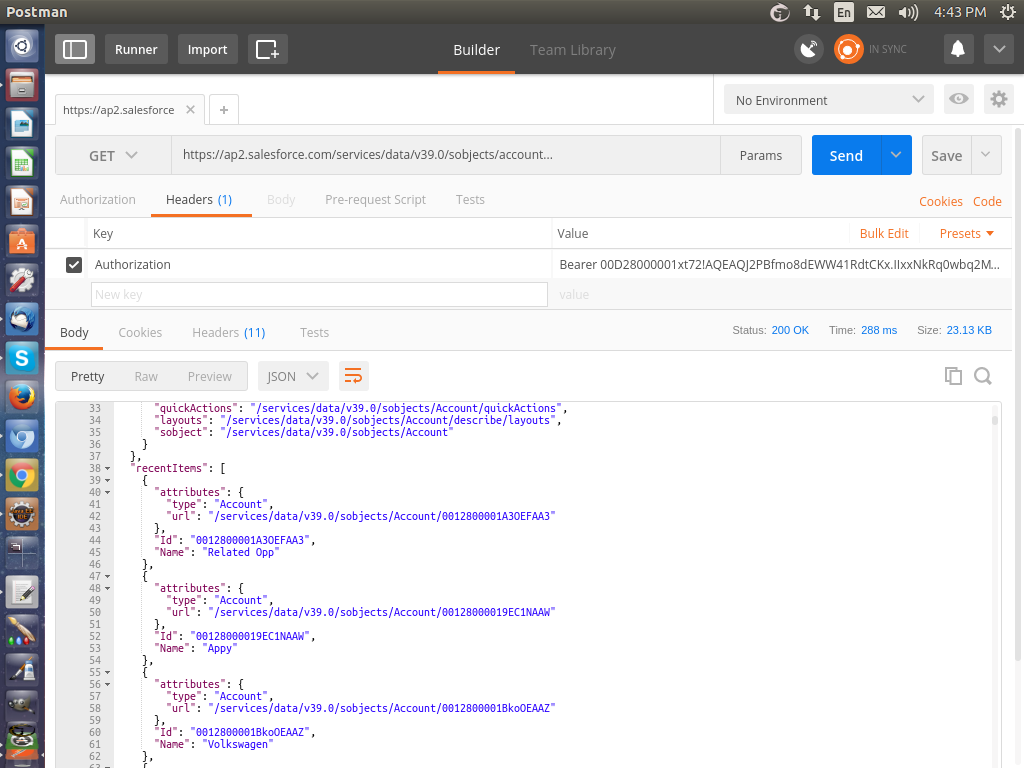Open the request Cookies link
Viewport: 1024px width, 768px height.
940,201
